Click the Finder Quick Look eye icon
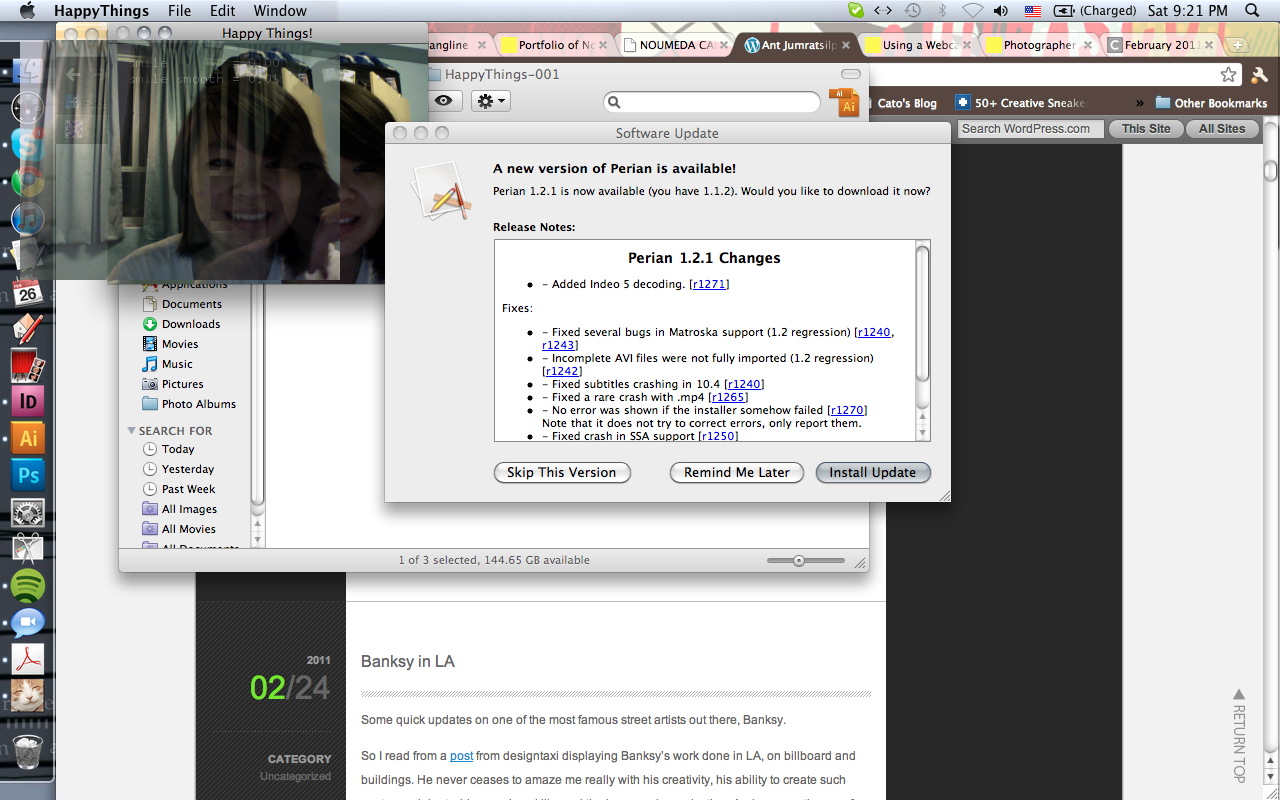The width and height of the screenshot is (1280, 800). tap(443, 101)
